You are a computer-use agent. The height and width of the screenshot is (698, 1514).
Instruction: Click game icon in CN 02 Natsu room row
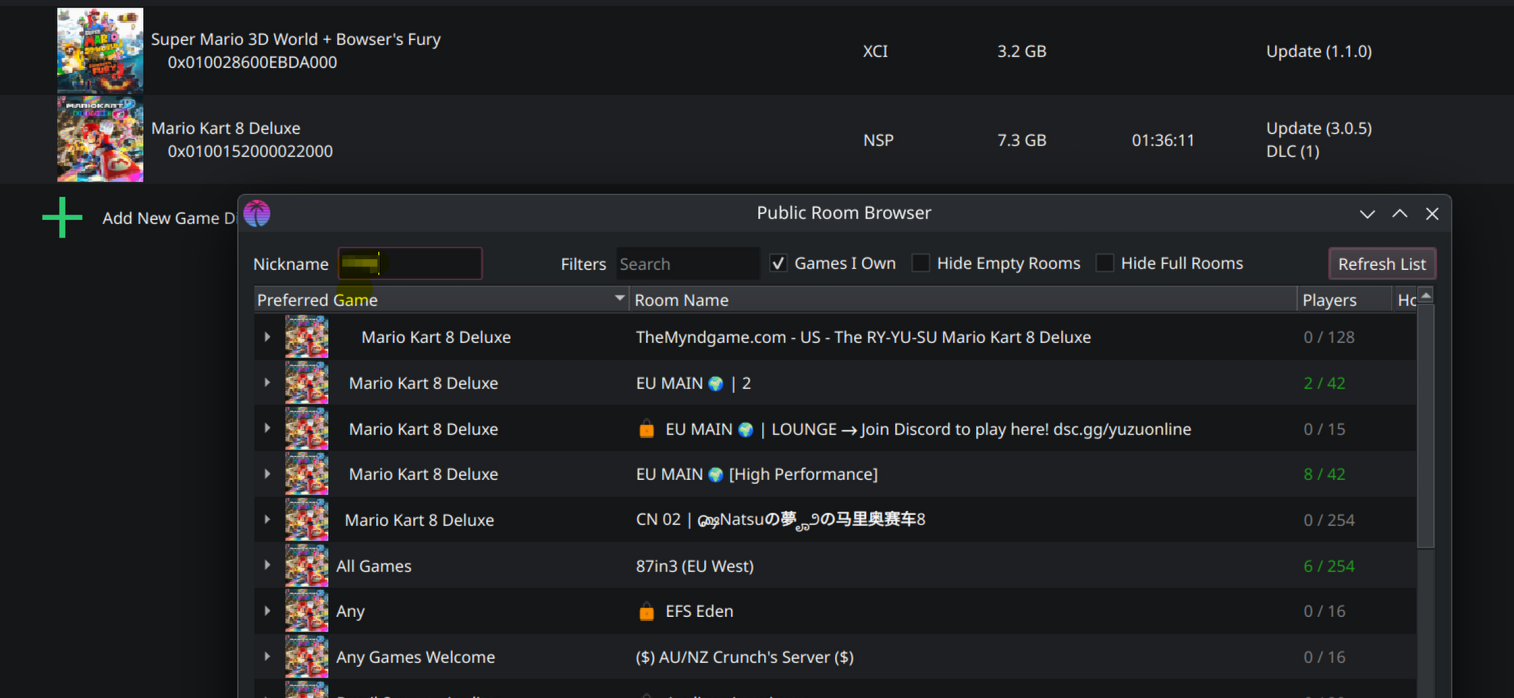306,520
